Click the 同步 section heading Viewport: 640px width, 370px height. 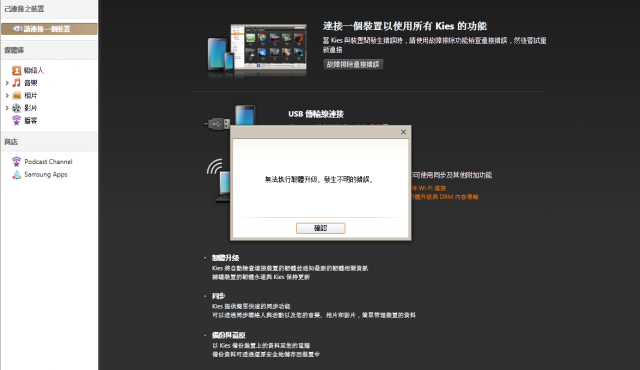(218, 296)
